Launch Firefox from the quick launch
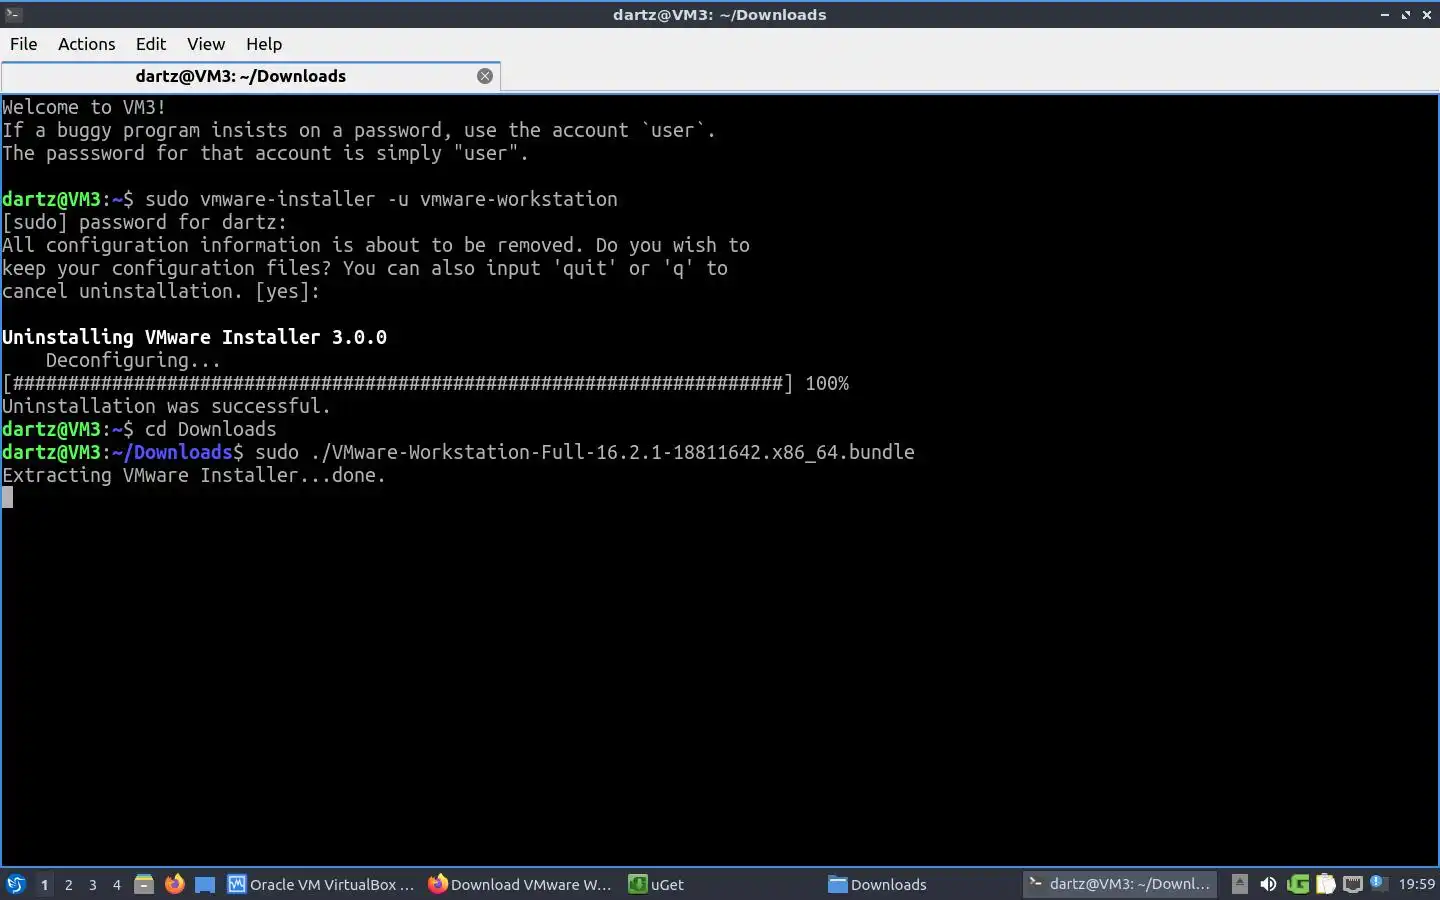This screenshot has width=1440, height=900. click(x=175, y=884)
